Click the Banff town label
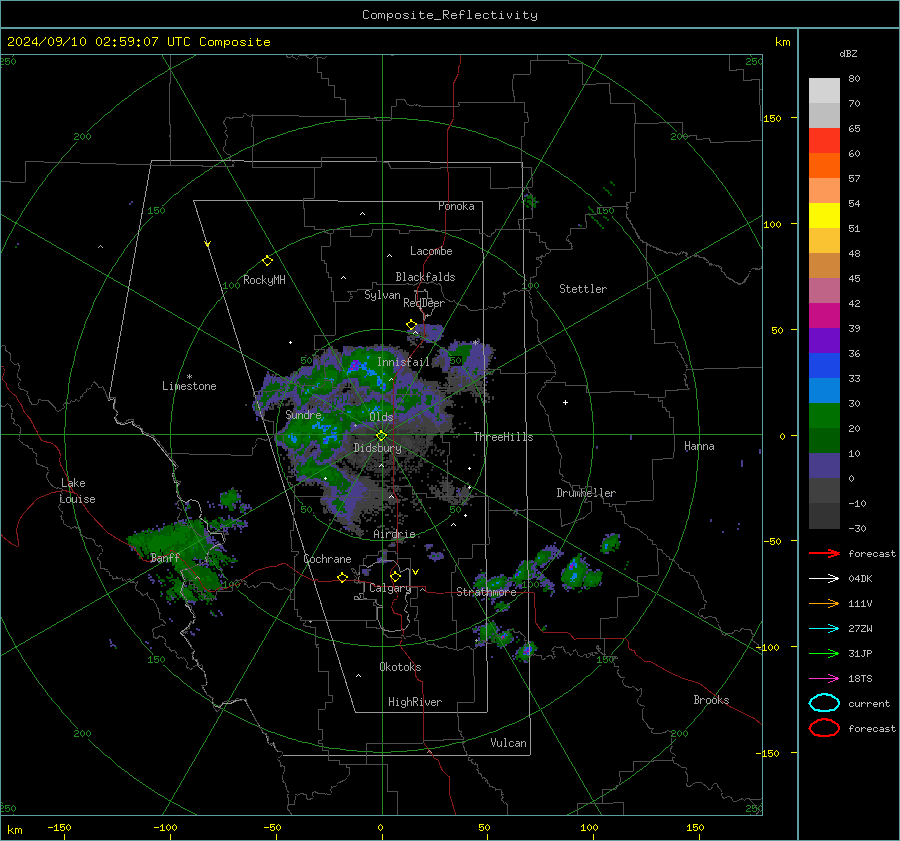This screenshot has width=900, height=841. click(165, 558)
